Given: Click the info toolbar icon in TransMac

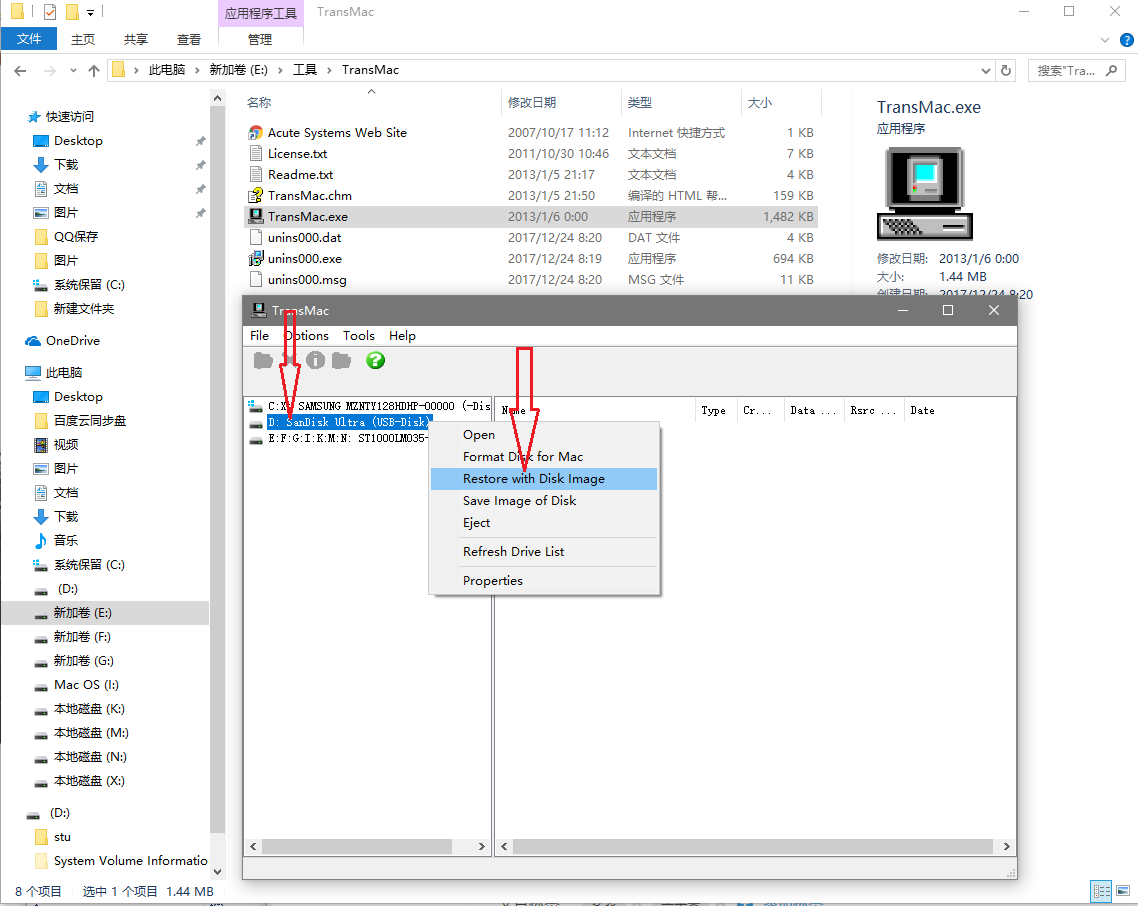Looking at the screenshot, I should [315, 360].
